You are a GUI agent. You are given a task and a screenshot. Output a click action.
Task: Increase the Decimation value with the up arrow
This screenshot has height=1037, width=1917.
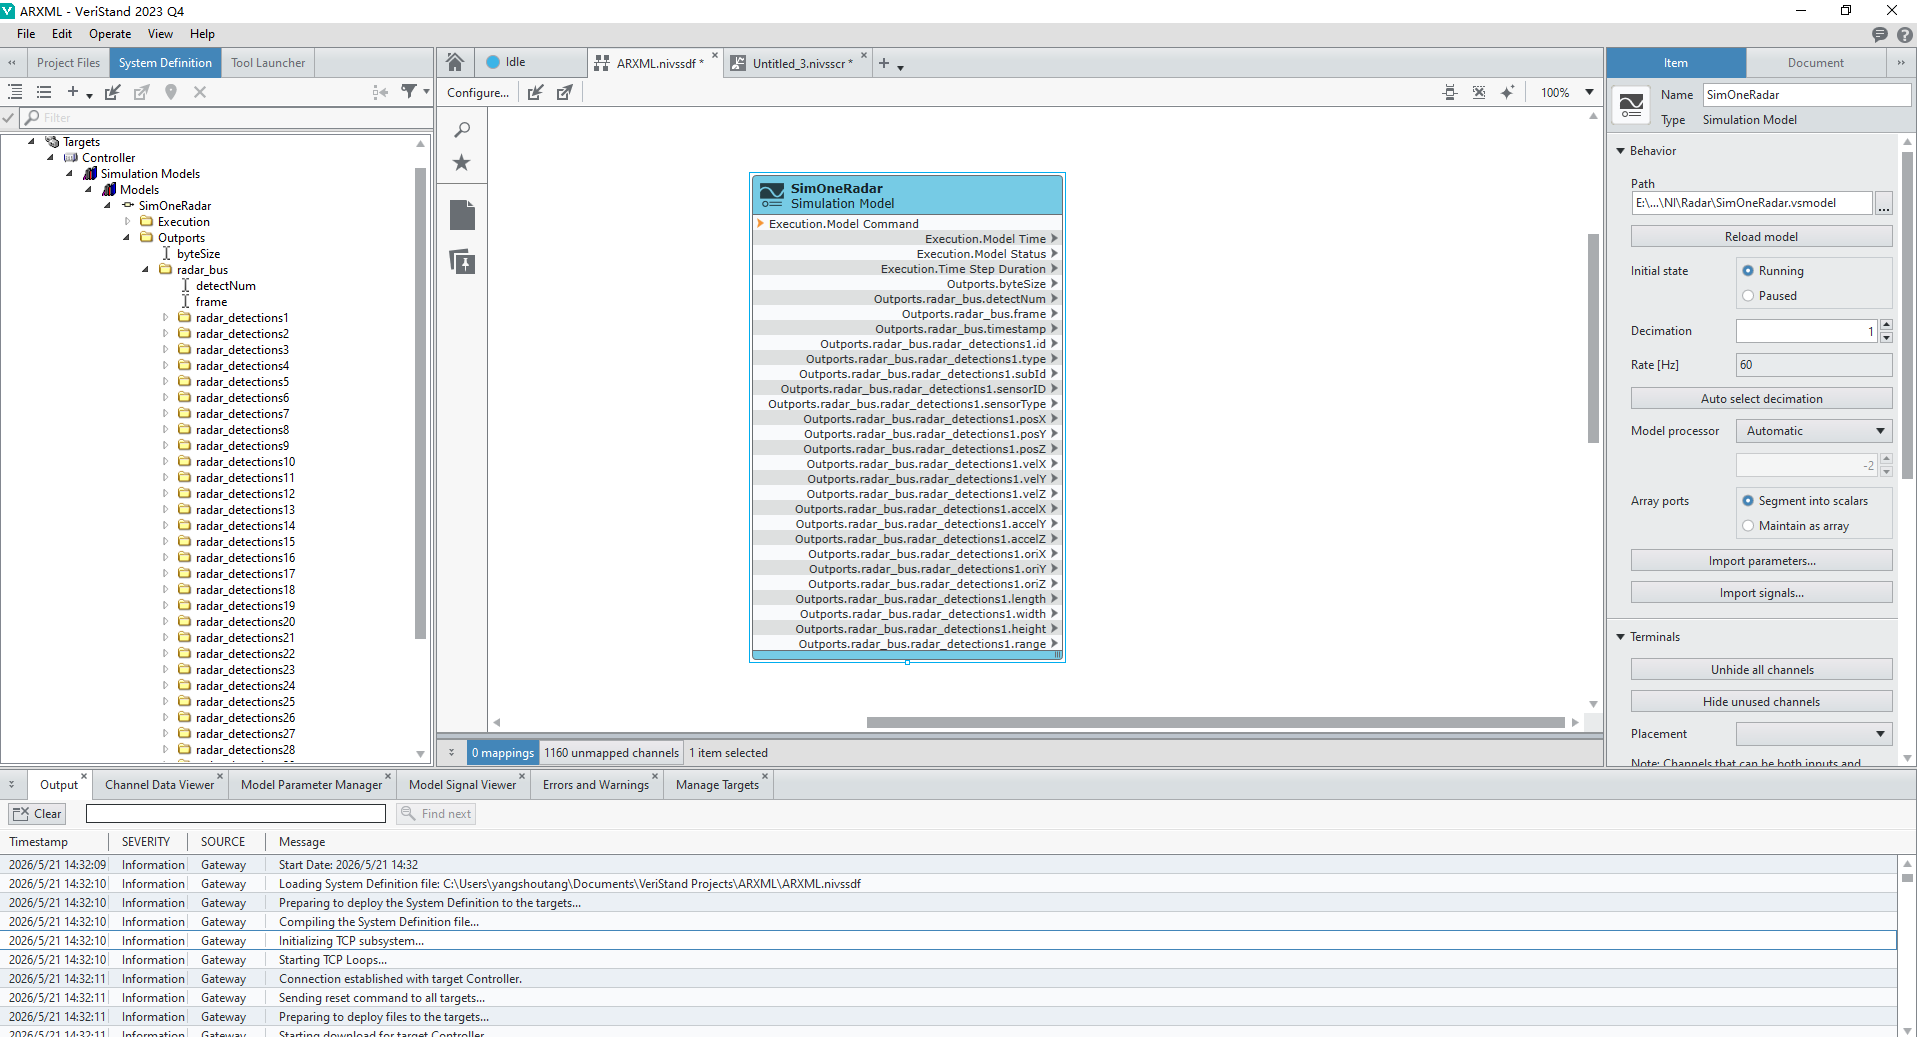point(1886,325)
